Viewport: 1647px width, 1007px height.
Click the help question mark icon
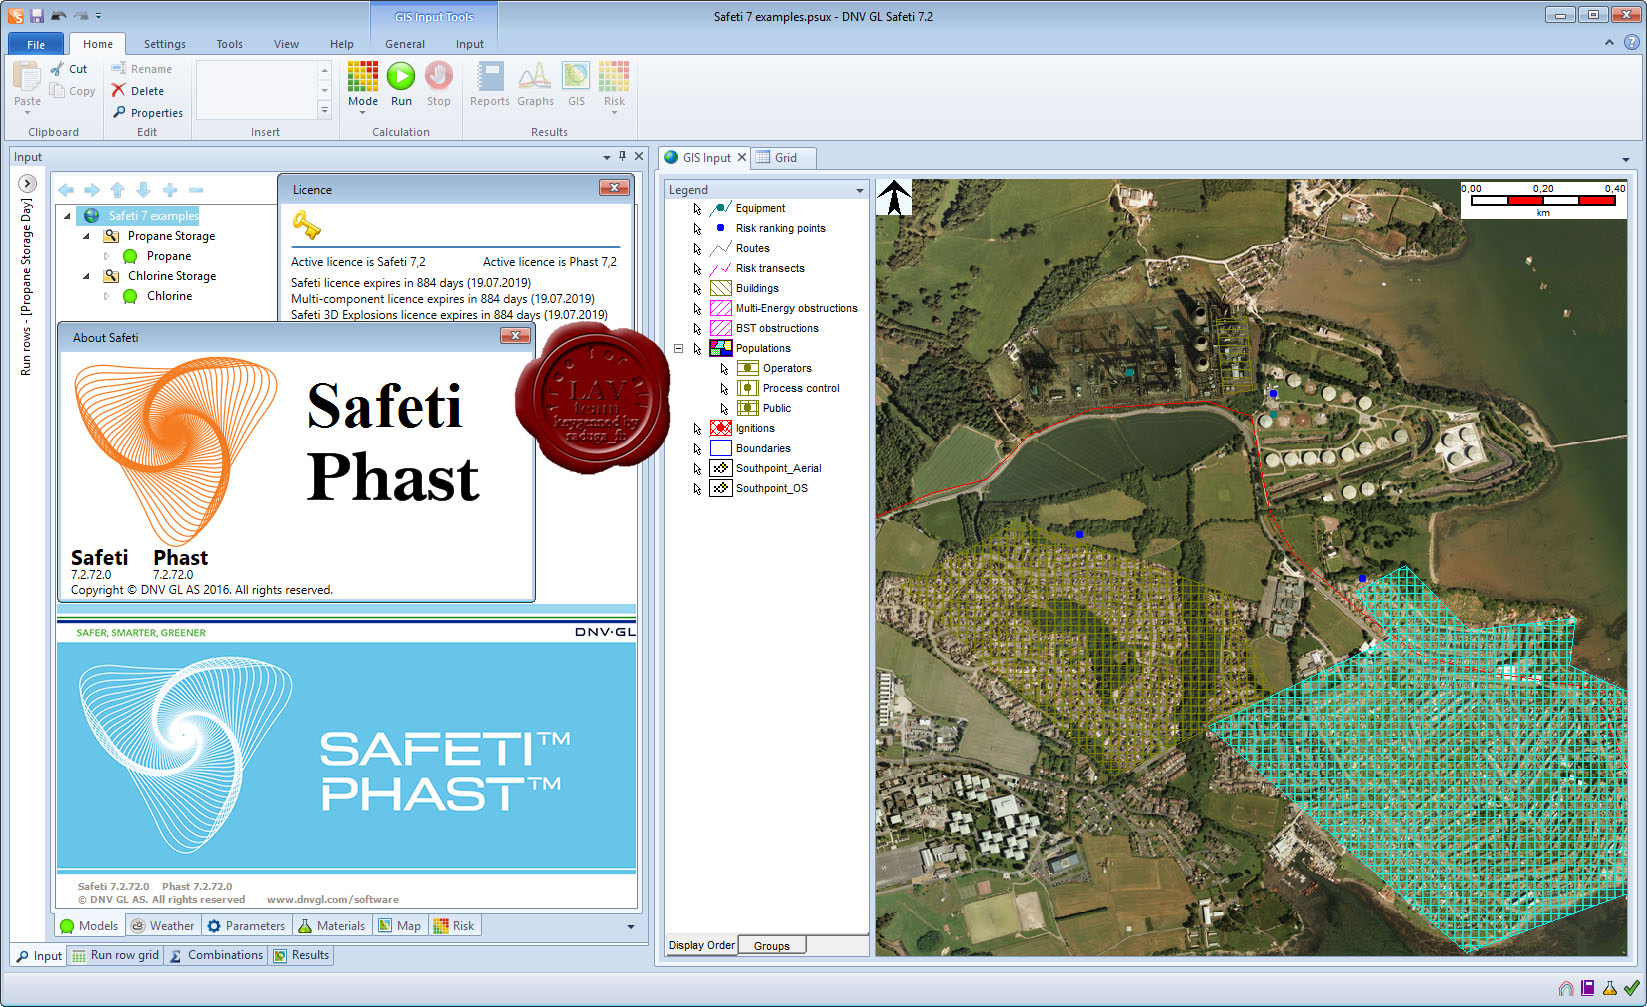coord(1632,43)
